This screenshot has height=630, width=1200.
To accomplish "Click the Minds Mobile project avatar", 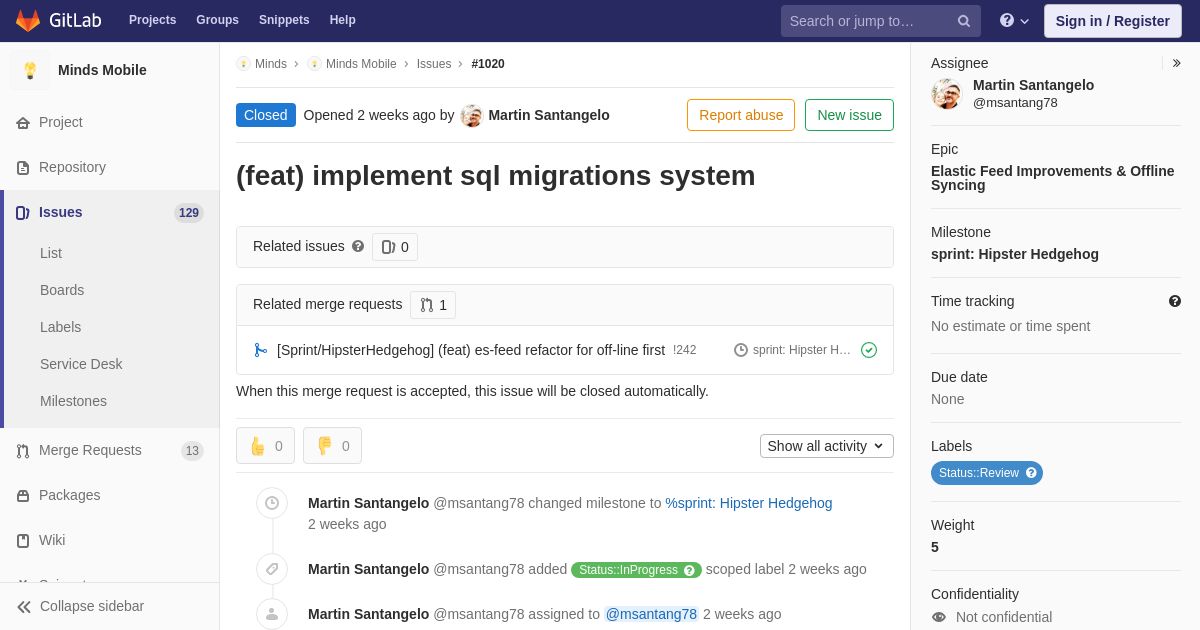I will coord(30,70).
